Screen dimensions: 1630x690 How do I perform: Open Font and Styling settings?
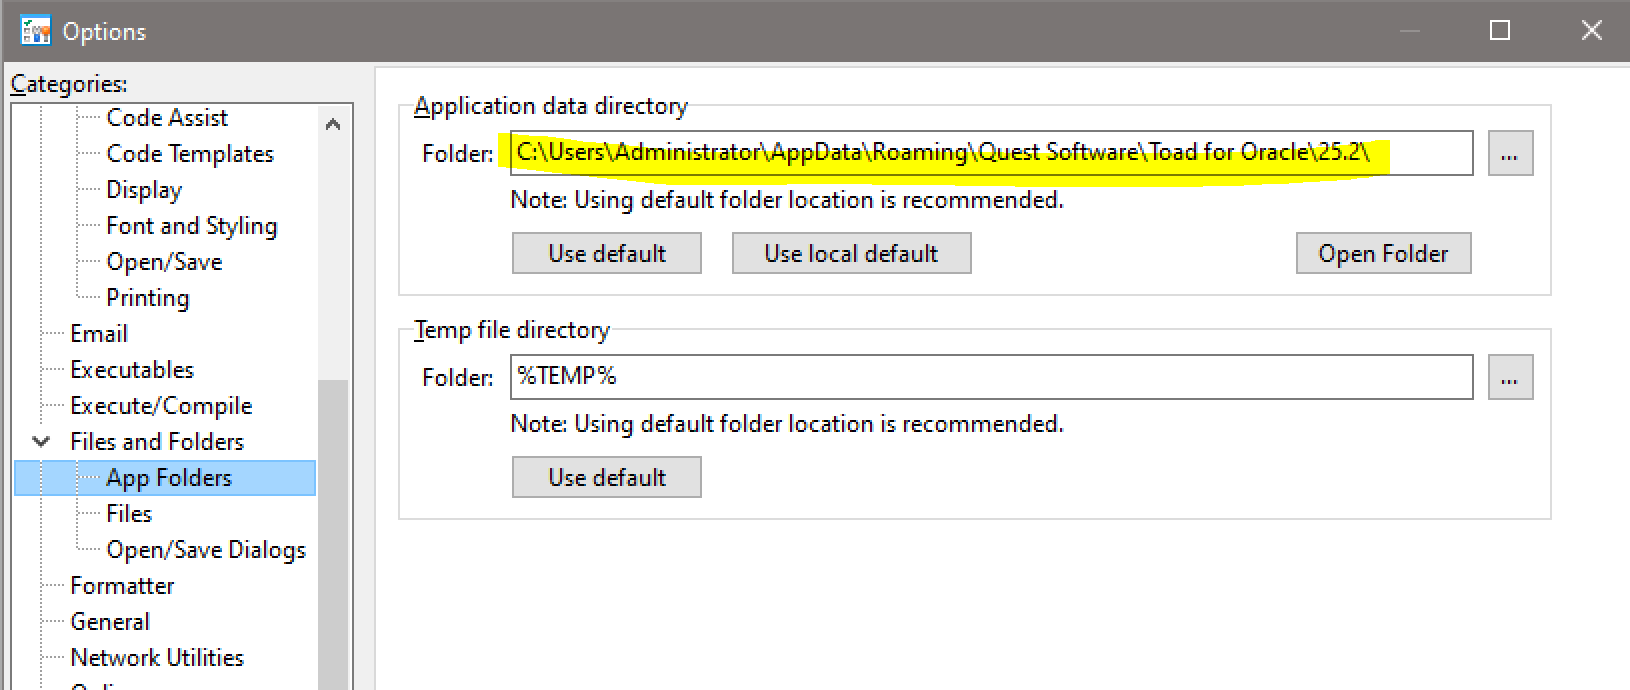192,225
